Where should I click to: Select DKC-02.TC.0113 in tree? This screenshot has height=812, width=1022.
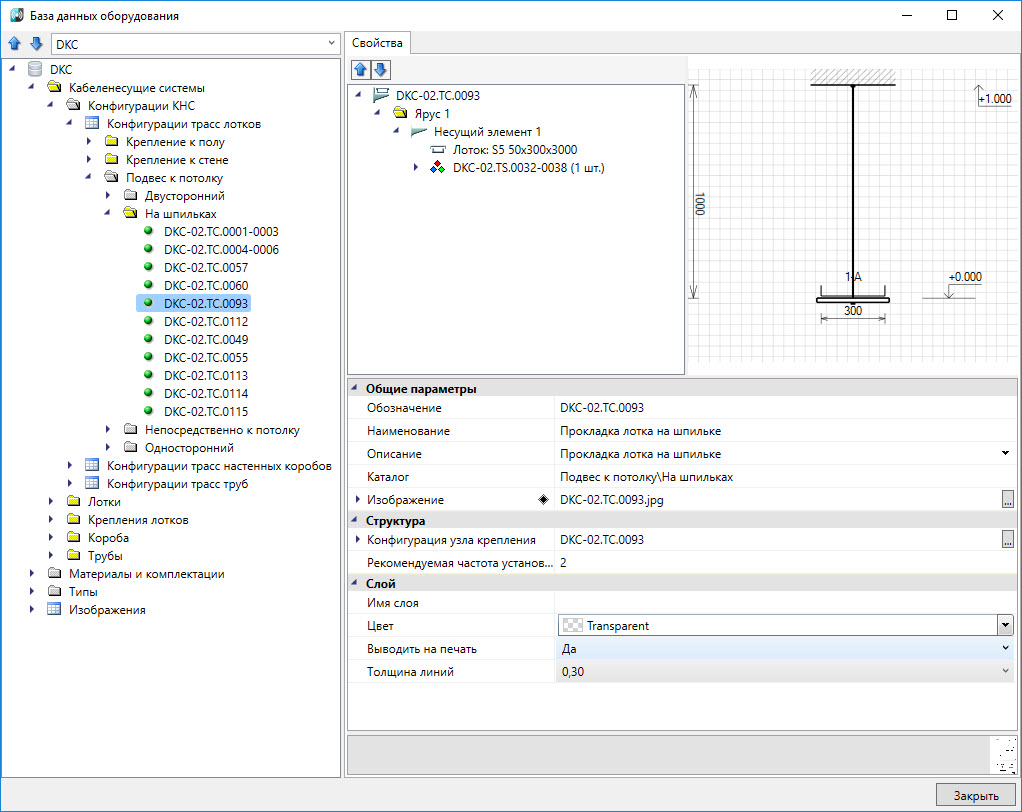[x=206, y=375]
